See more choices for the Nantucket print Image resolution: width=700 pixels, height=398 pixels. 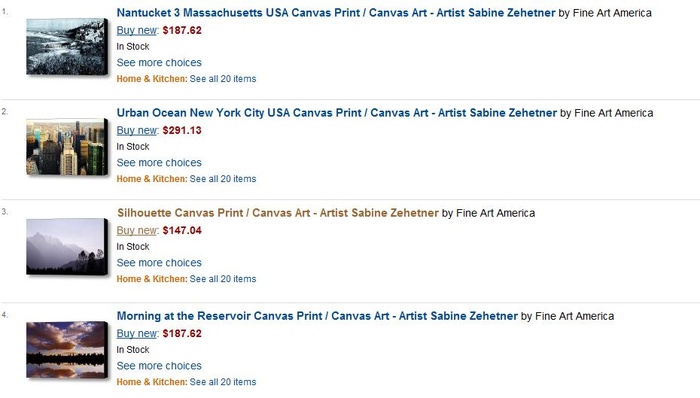(x=159, y=62)
